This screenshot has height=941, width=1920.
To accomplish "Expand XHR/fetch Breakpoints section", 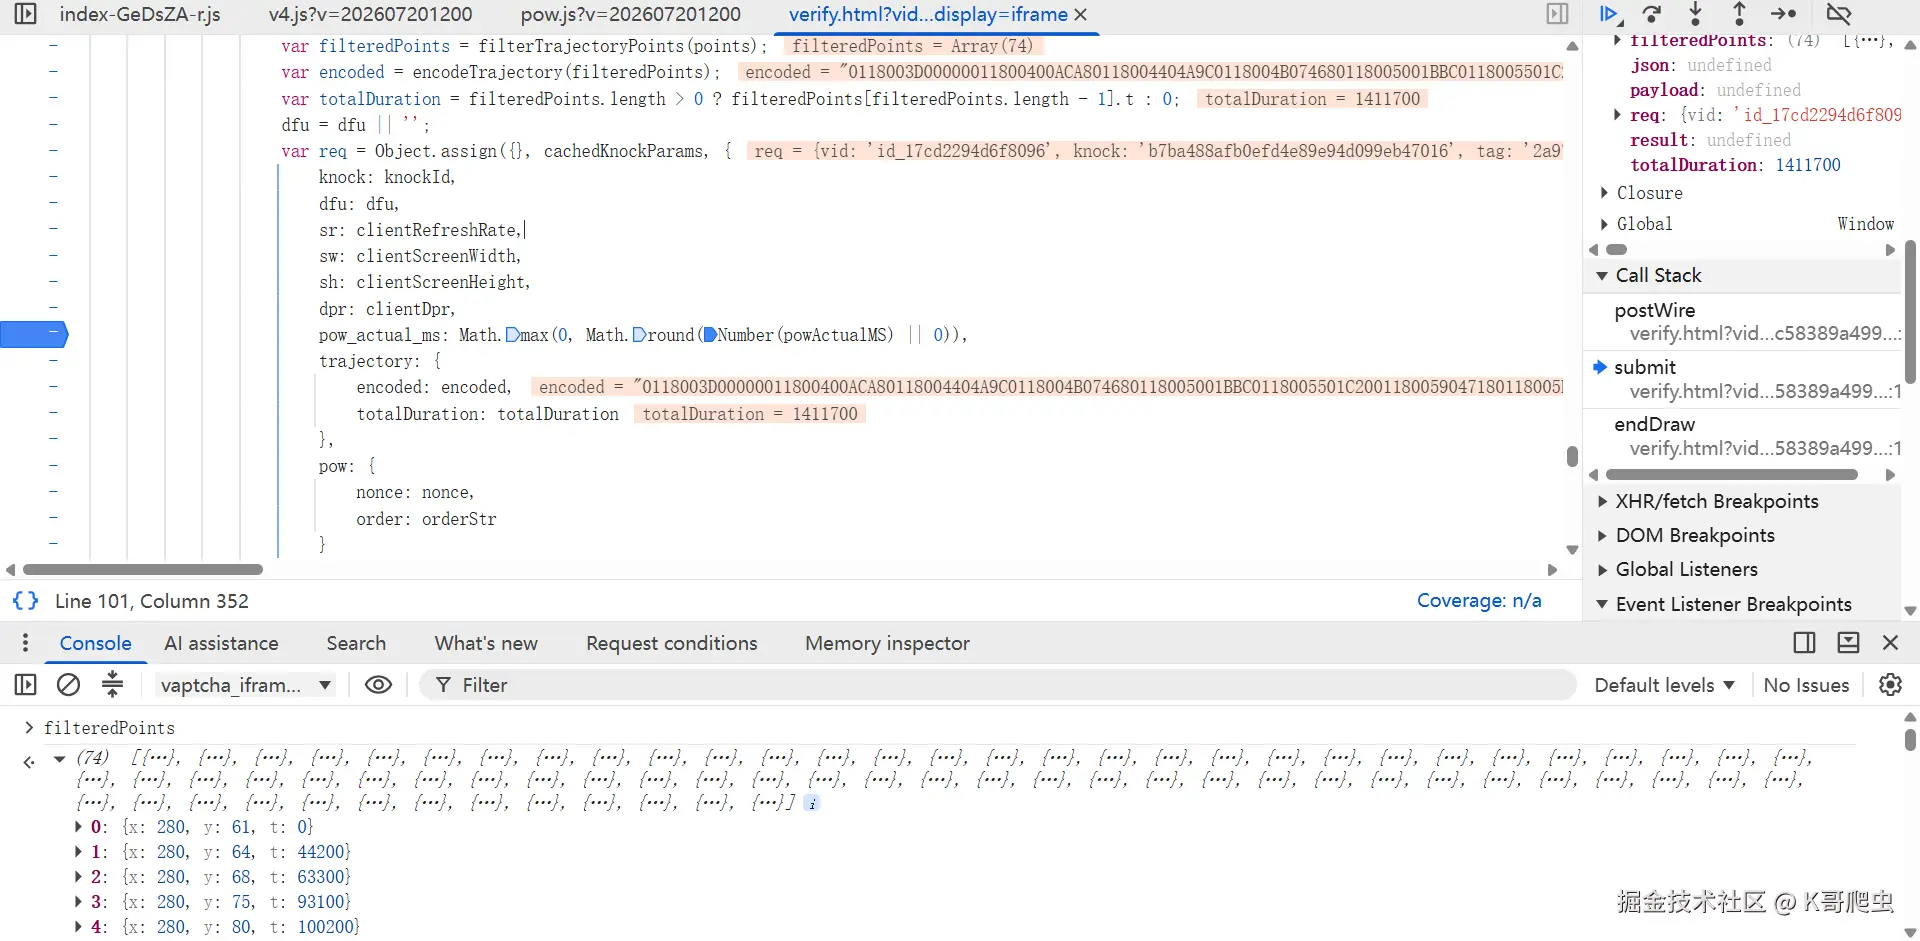I will click(x=1602, y=501).
